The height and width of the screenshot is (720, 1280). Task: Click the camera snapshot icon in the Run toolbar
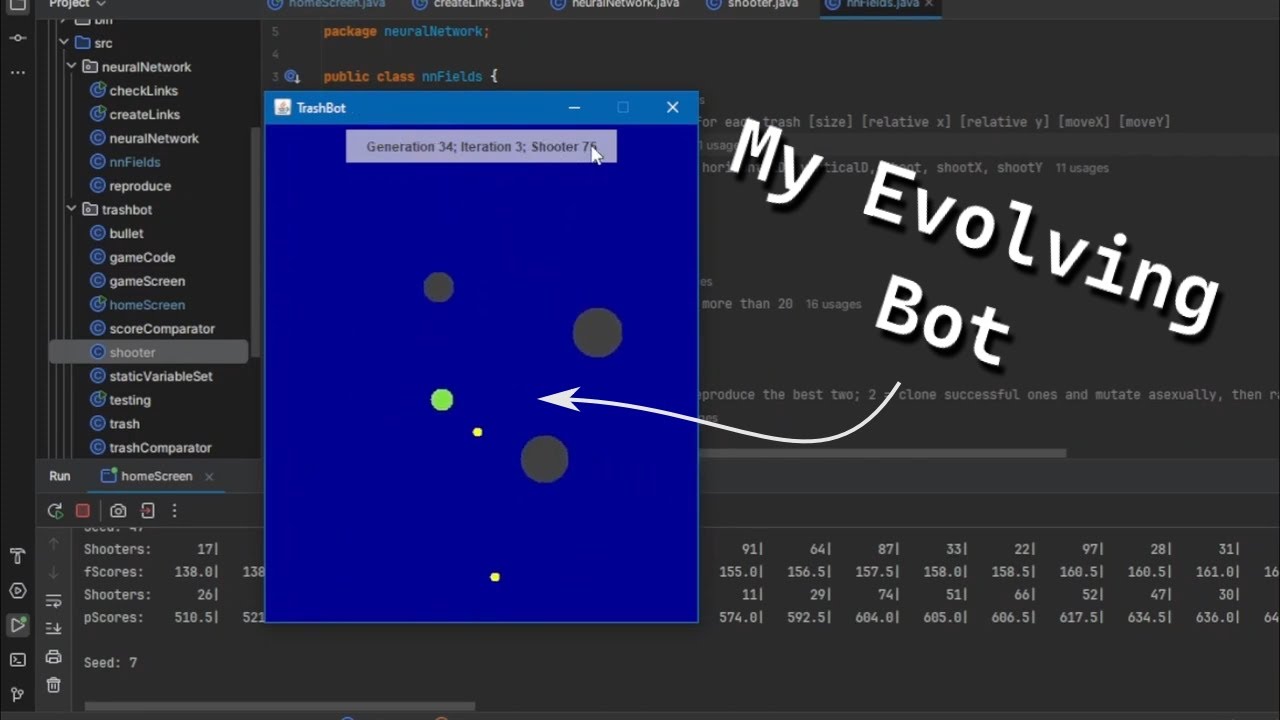(118, 511)
